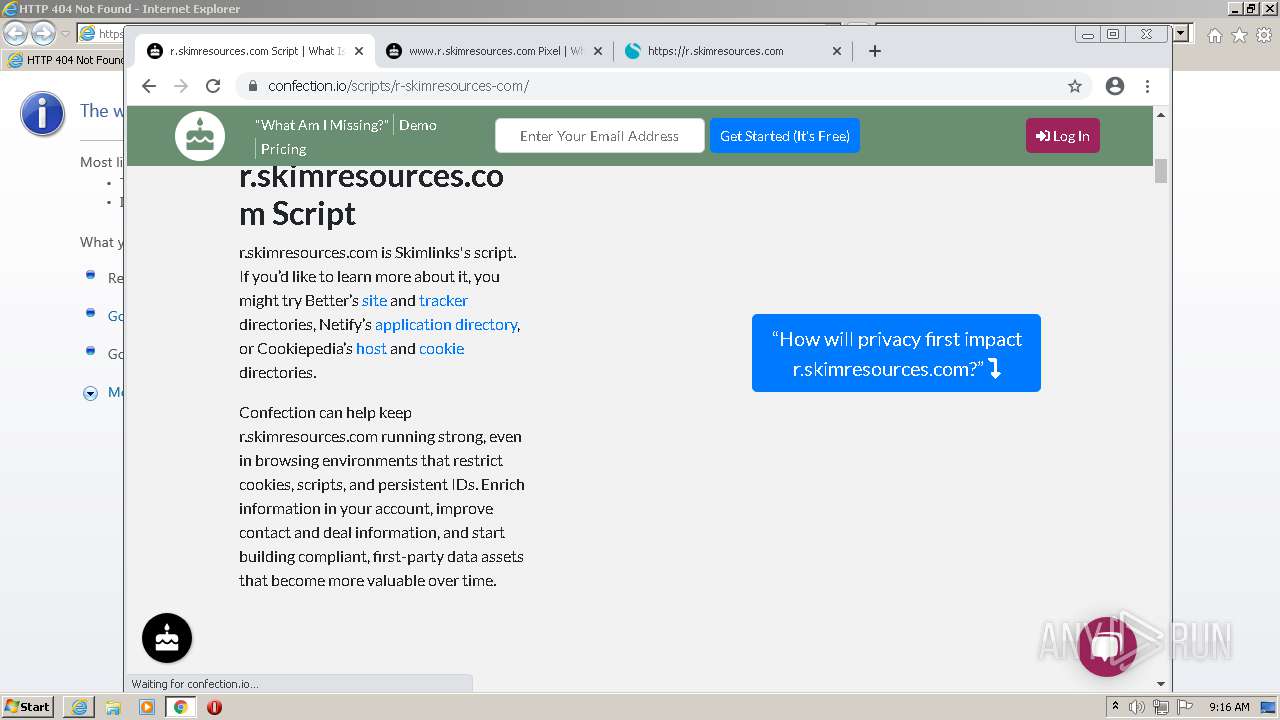Open Cookiepedia's cookie directory link
This screenshot has width=1280, height=720.
441,348
